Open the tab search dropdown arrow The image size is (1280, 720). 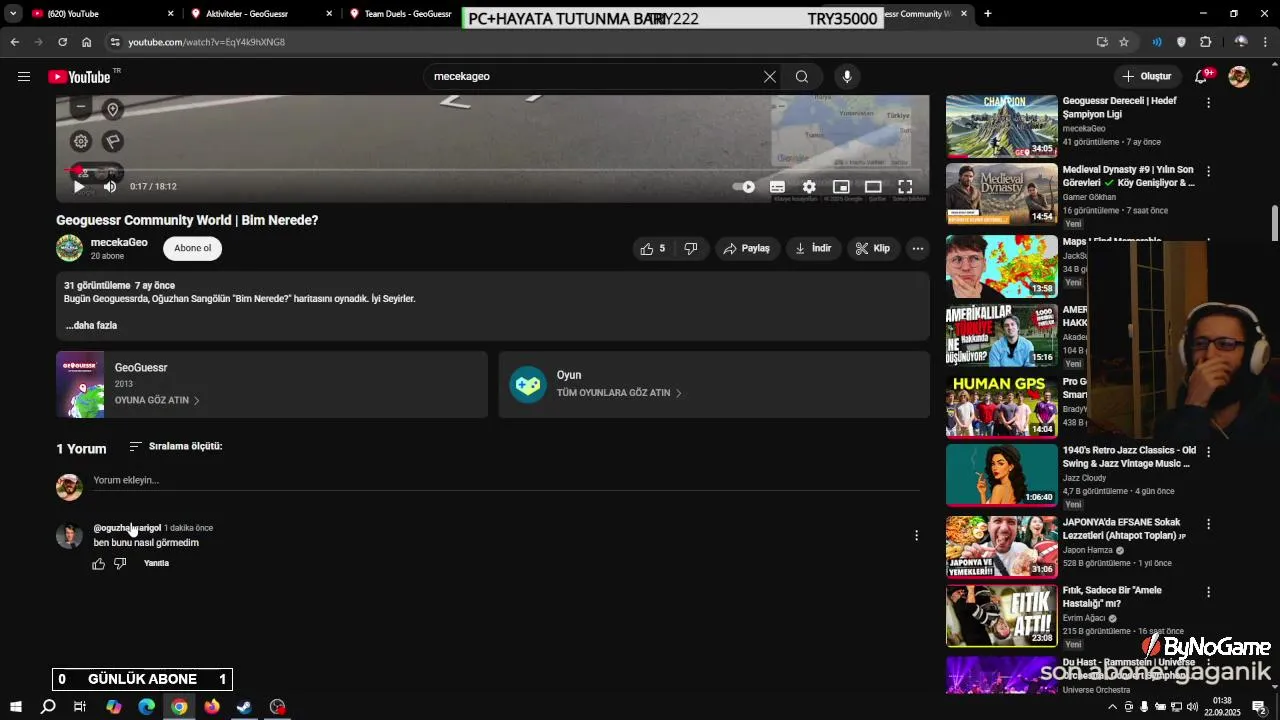pos(13,14)
